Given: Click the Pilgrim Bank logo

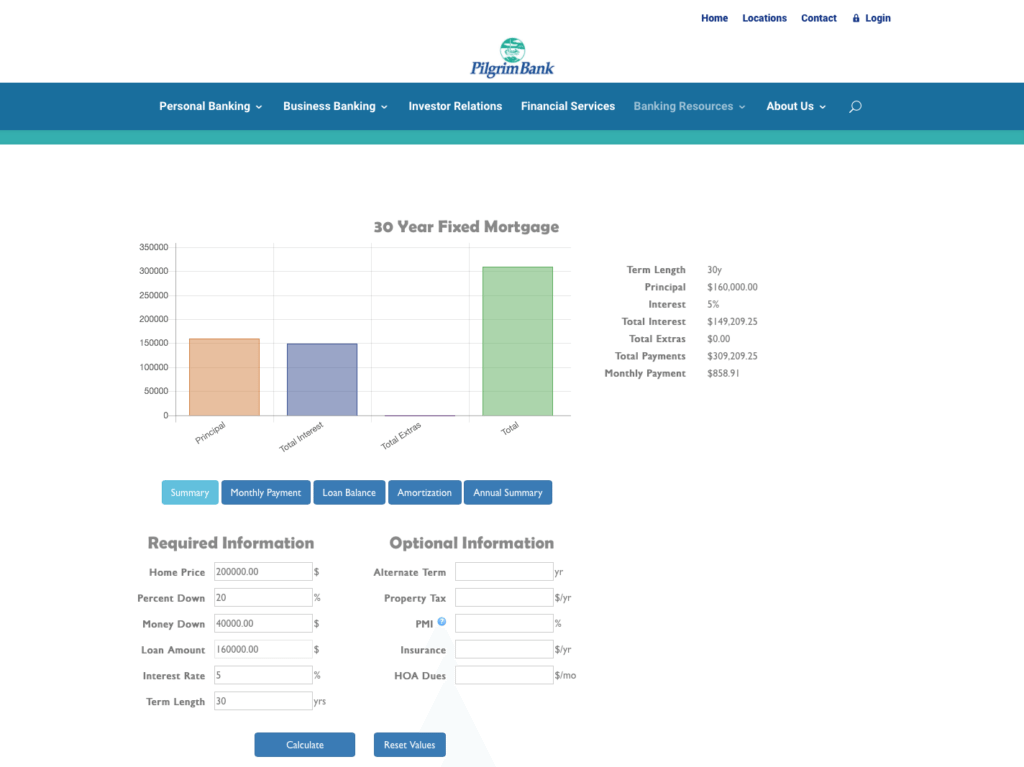Looking at the screenshot, I should click(512, 57).
